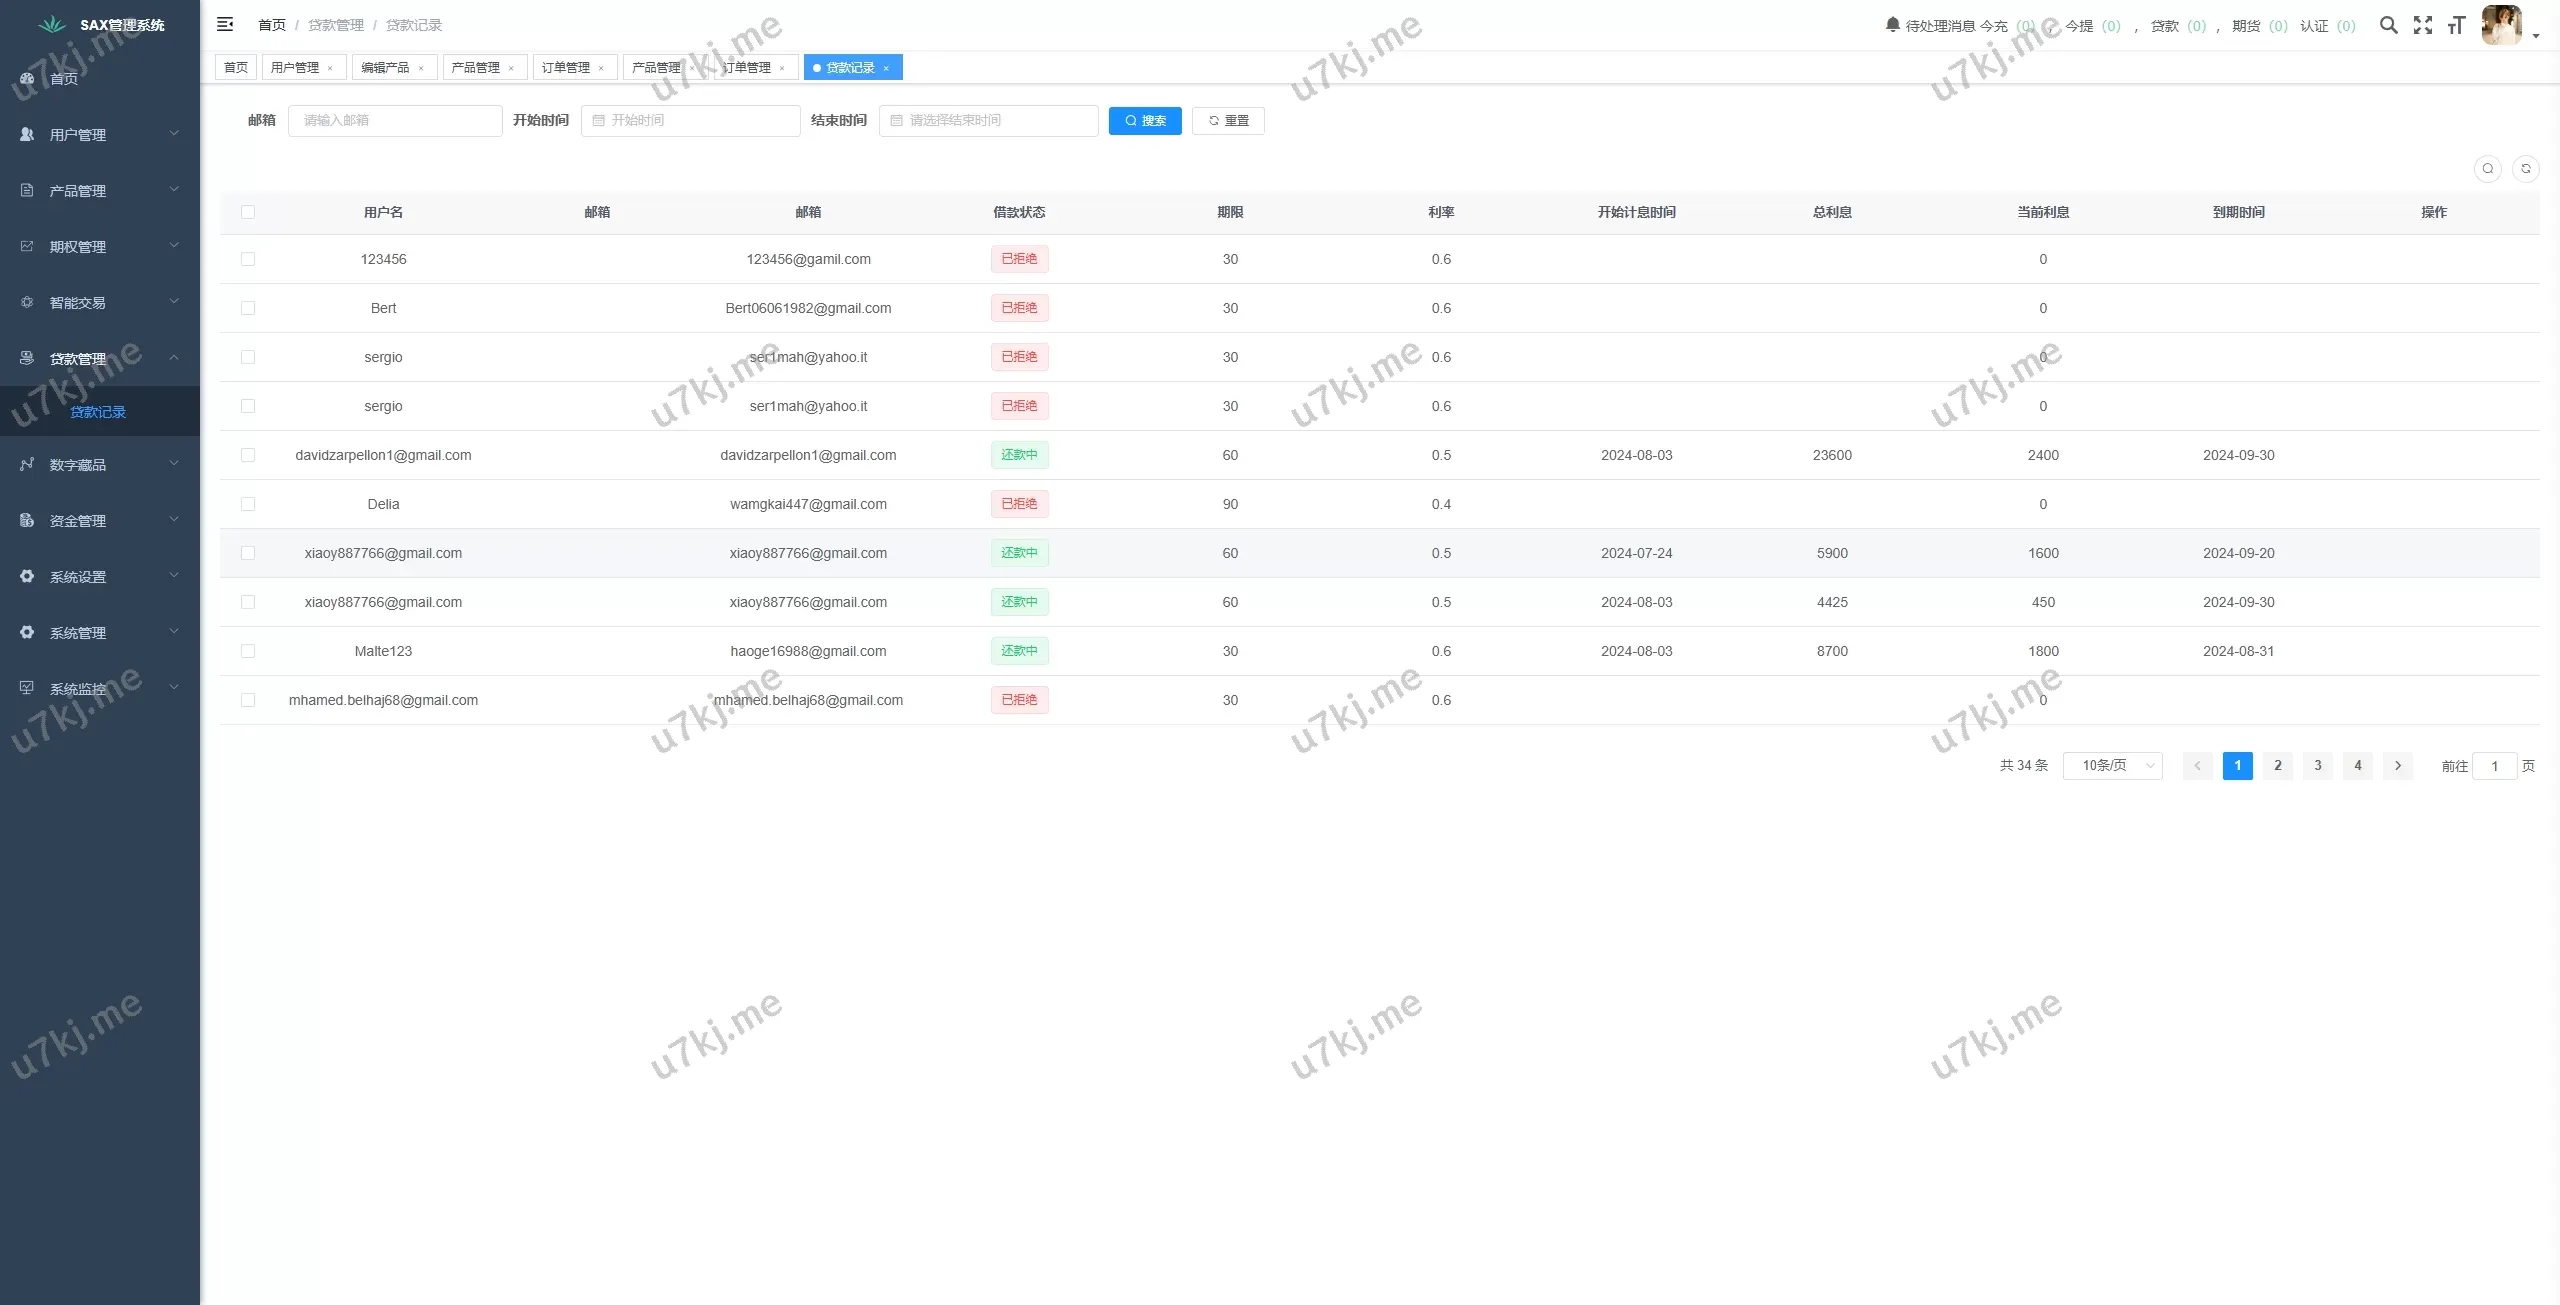Open the font size setting icon
The height and width of the screenshot is (1305, 2560).
(x=2456, y=25)
